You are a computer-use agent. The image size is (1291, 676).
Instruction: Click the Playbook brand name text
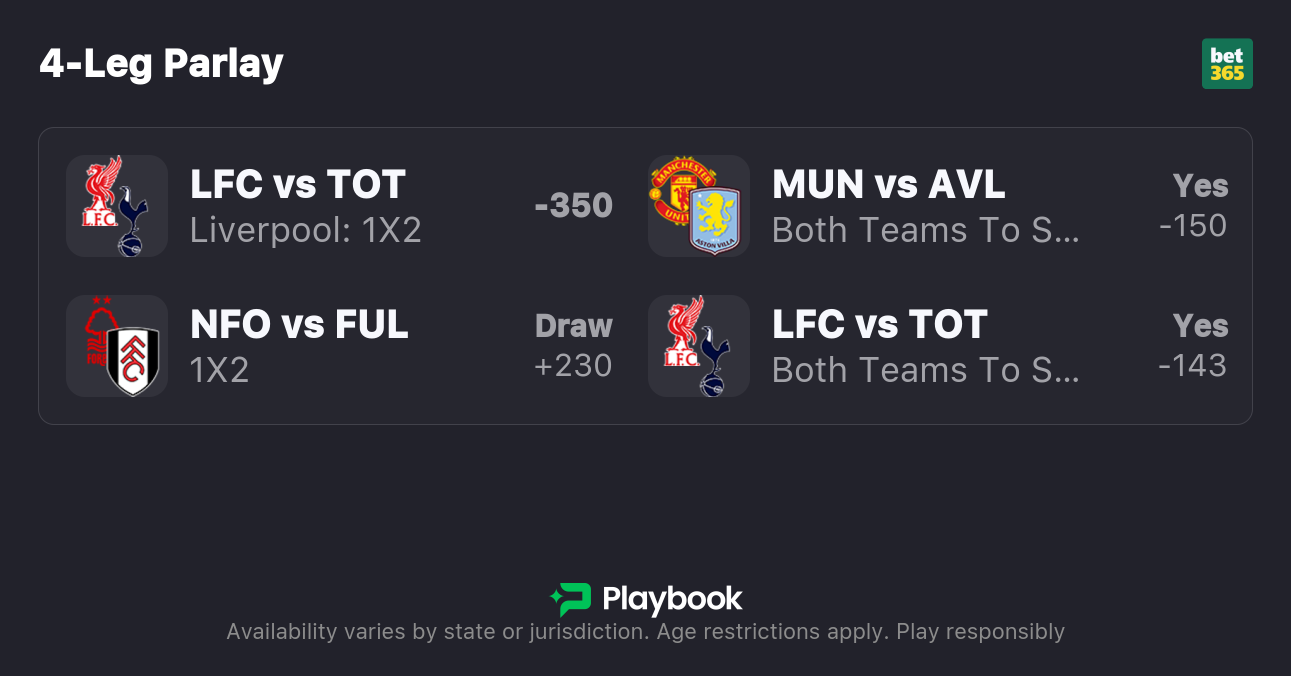click(x=672, y=599)
